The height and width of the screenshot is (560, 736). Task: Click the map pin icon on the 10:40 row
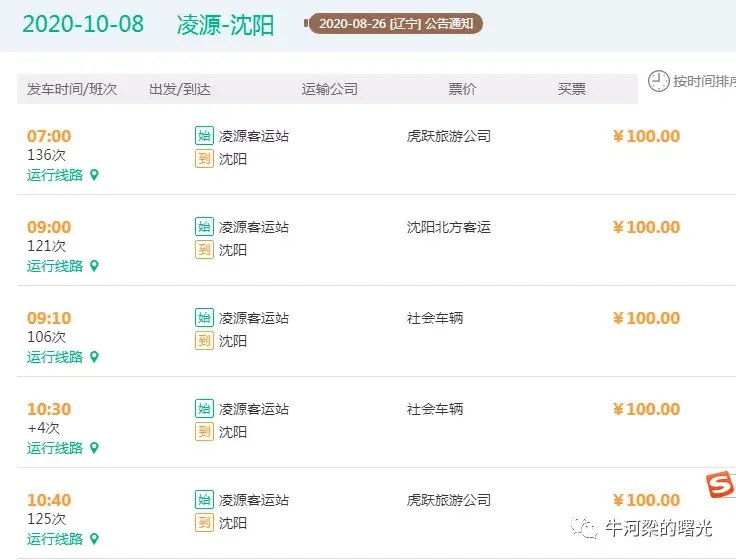[x=94, y=539]
